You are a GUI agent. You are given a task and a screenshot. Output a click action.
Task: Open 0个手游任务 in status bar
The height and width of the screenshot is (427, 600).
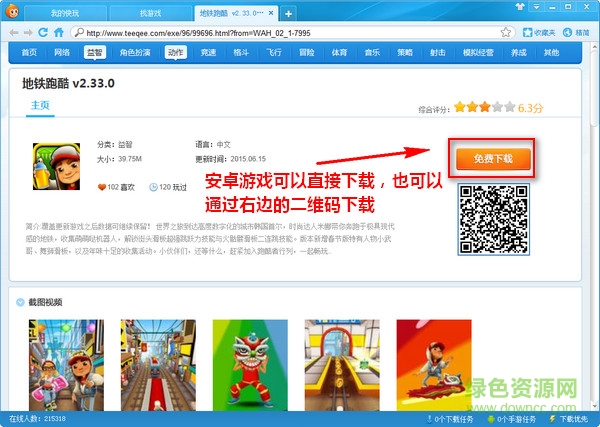click(x=512, y=419)
